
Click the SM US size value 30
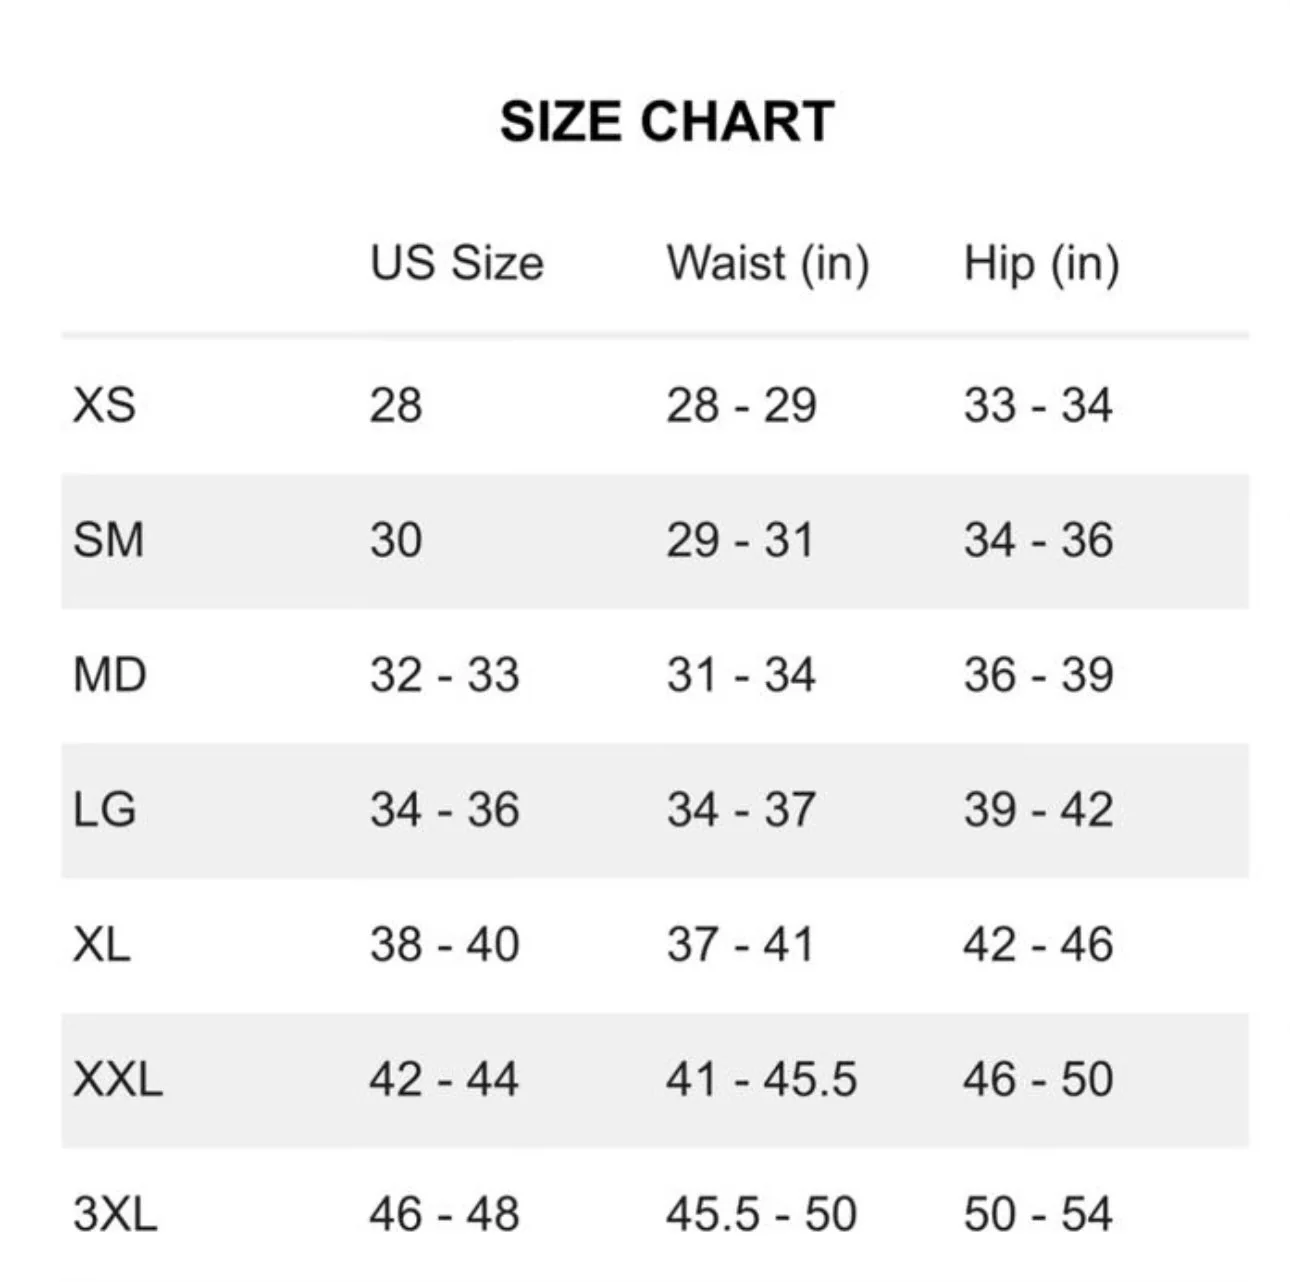(x=396, y=540)
